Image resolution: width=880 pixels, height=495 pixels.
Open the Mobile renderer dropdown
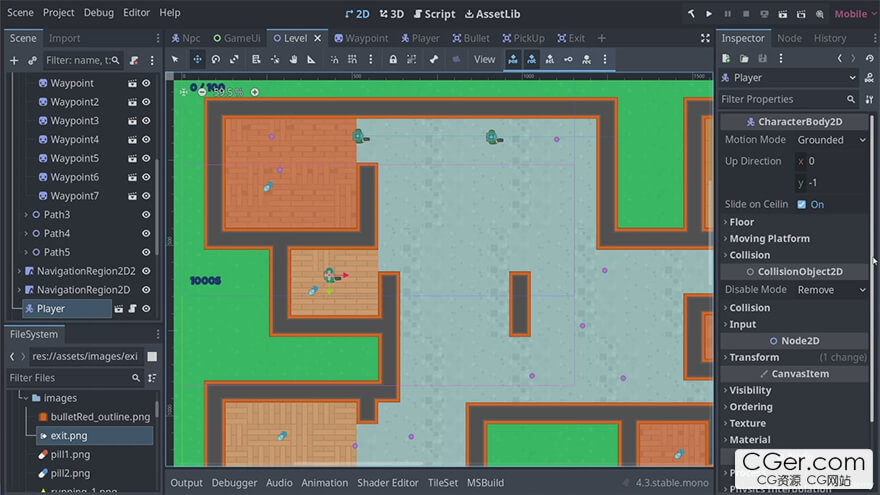(x=855, y=14)
